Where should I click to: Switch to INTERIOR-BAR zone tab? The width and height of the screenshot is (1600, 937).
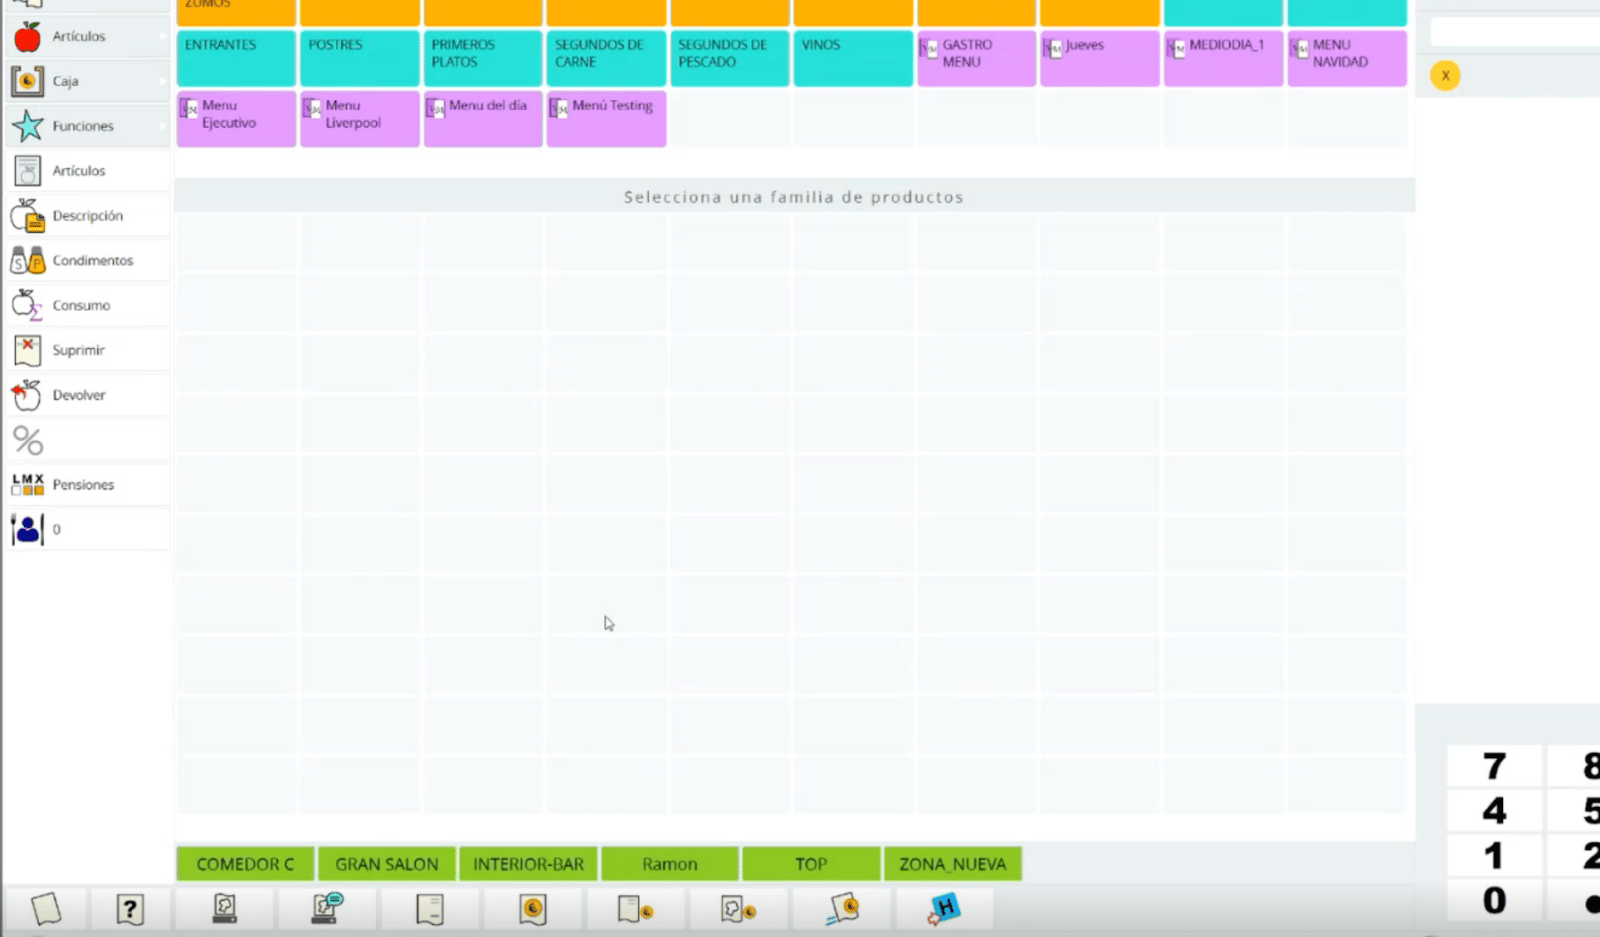[528, 864]
